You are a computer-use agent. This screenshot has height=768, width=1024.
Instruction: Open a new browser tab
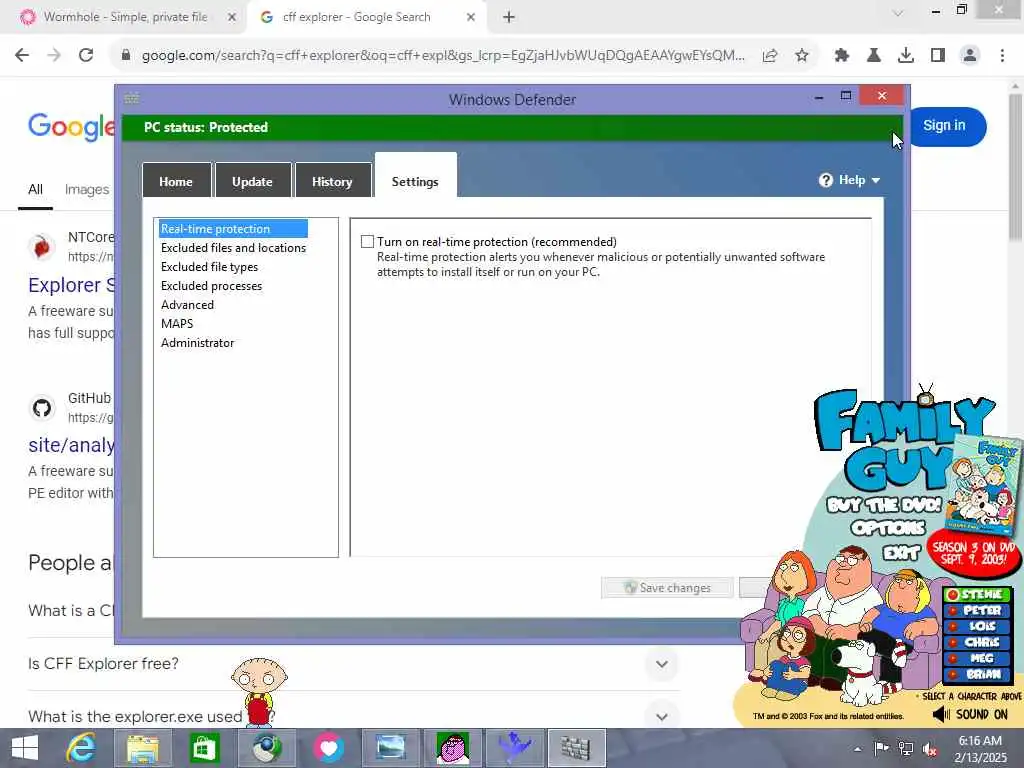point(509,17)
